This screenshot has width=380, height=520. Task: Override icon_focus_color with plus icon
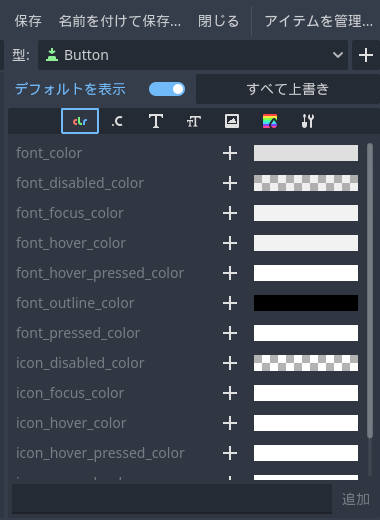pos(230,393)
